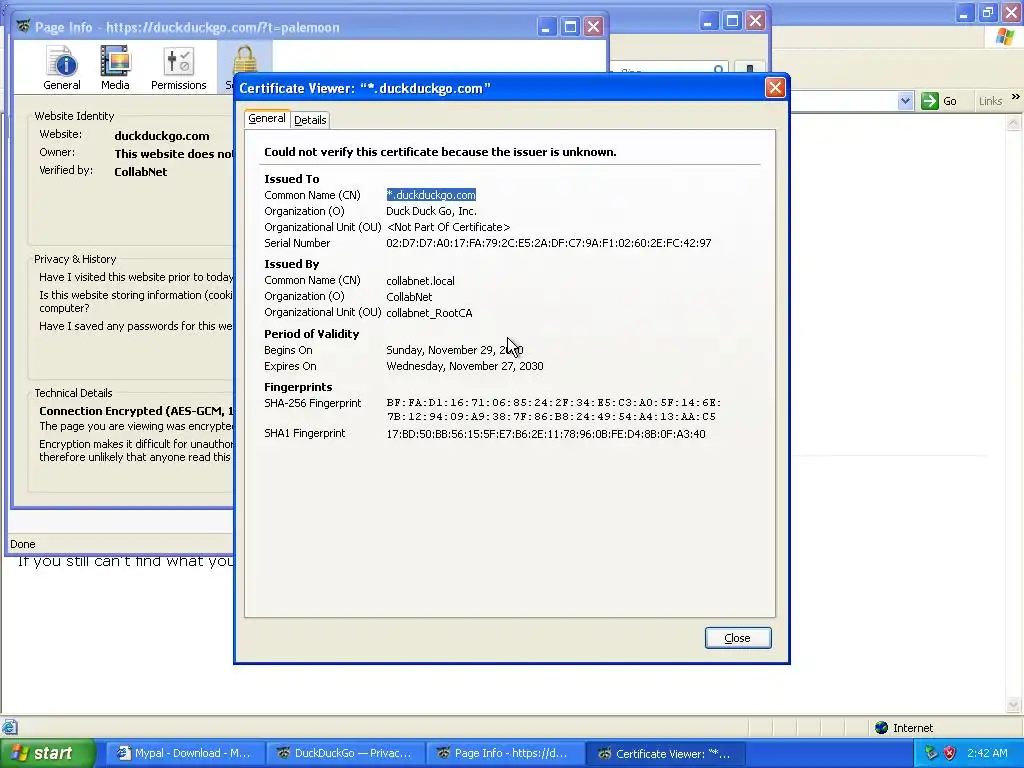
Task: Open the address bar dropdown in Internet Explorer
Action: coord(904,101)
